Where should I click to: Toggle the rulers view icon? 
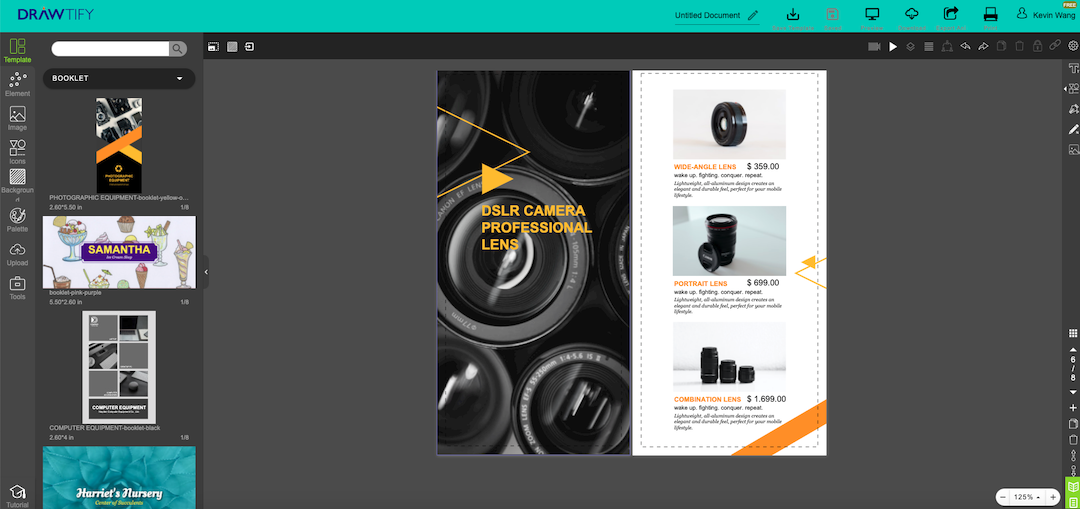tap(214, 47)
